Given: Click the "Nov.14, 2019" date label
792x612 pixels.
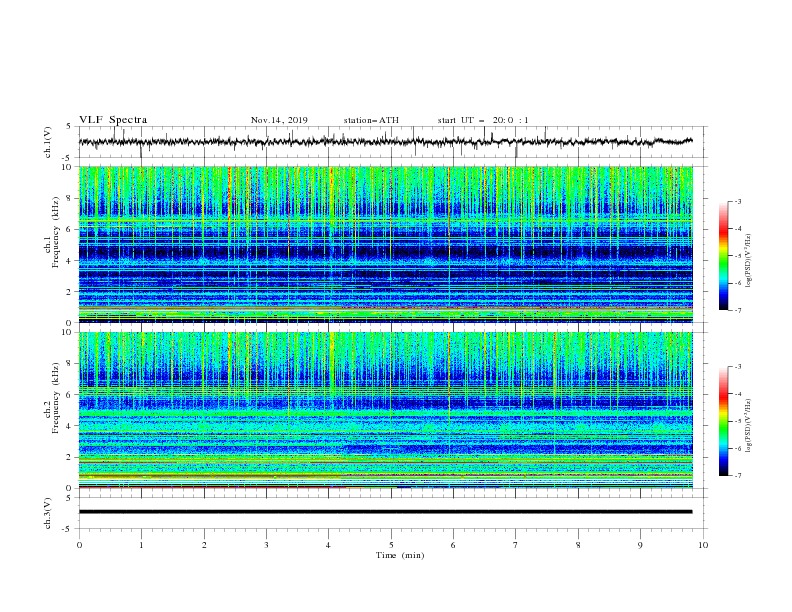Looking at the screenshot, I should click(279, 120).
